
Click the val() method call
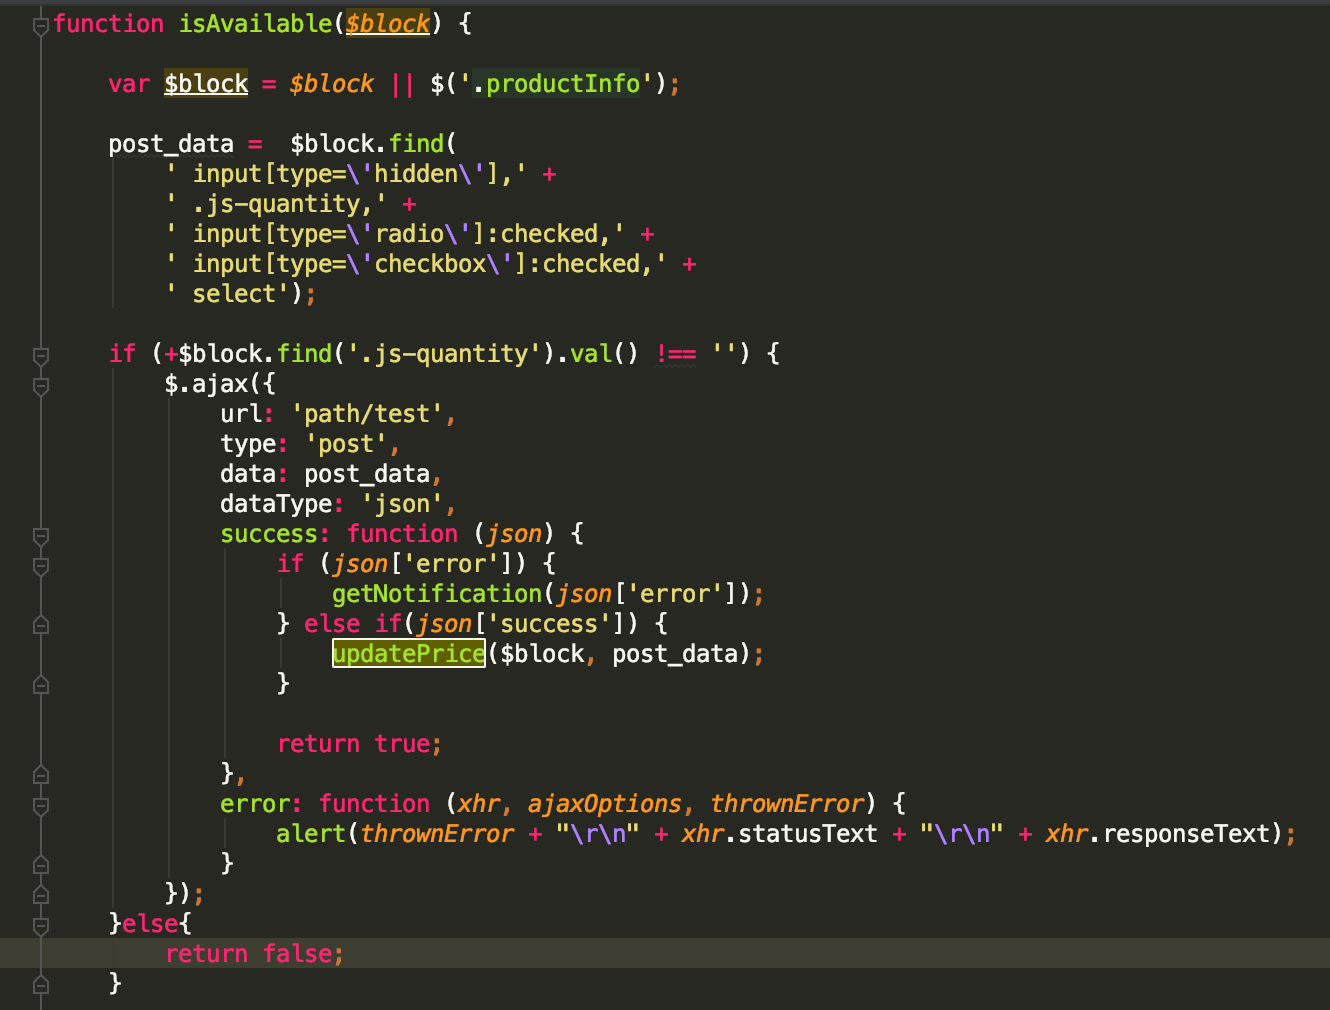604,354
